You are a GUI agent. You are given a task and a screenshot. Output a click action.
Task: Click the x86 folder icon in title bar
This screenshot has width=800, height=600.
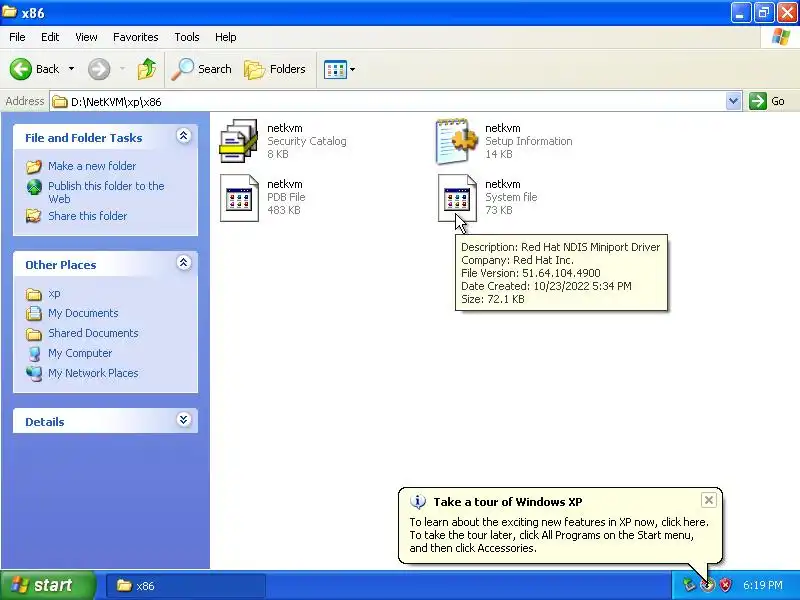9,12
